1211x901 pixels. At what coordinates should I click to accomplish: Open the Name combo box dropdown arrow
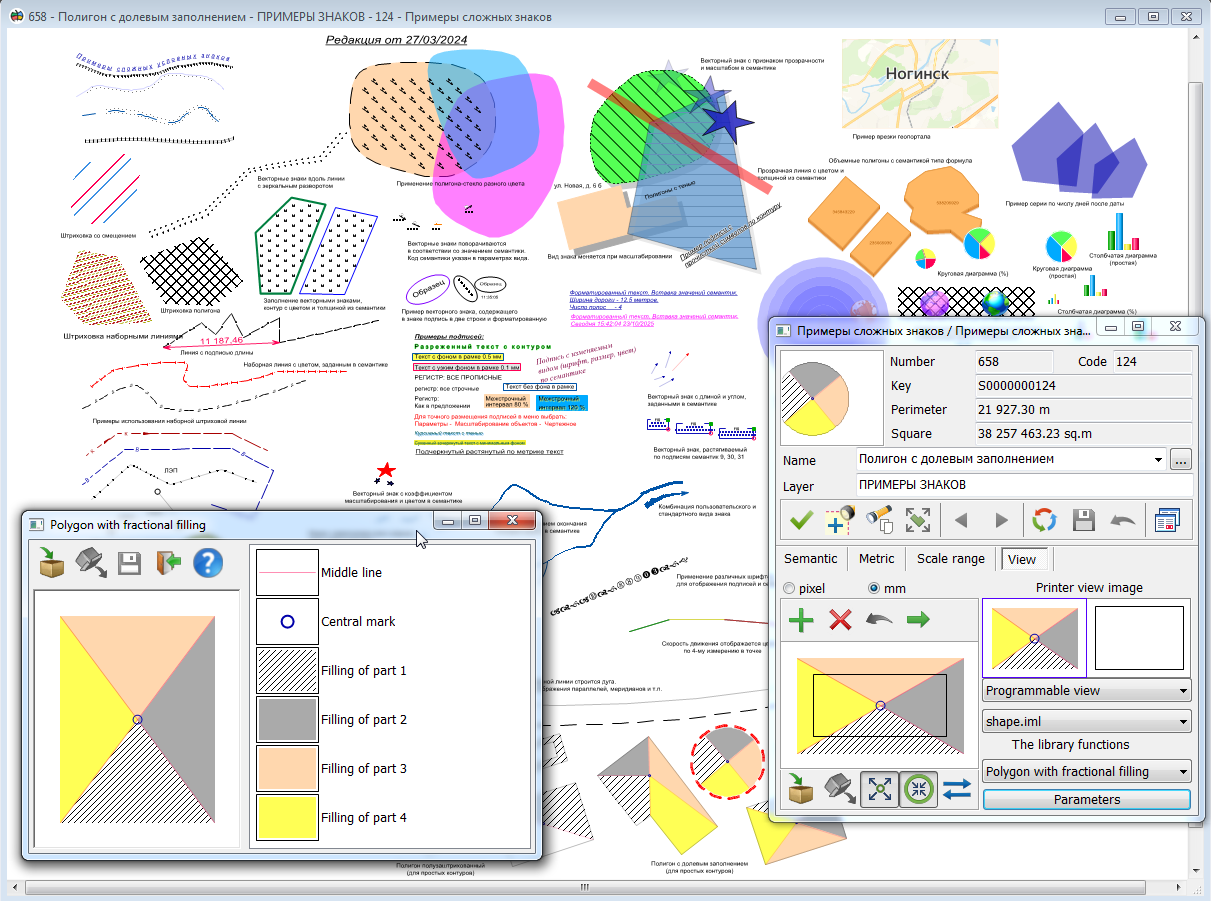point(1158,460)
